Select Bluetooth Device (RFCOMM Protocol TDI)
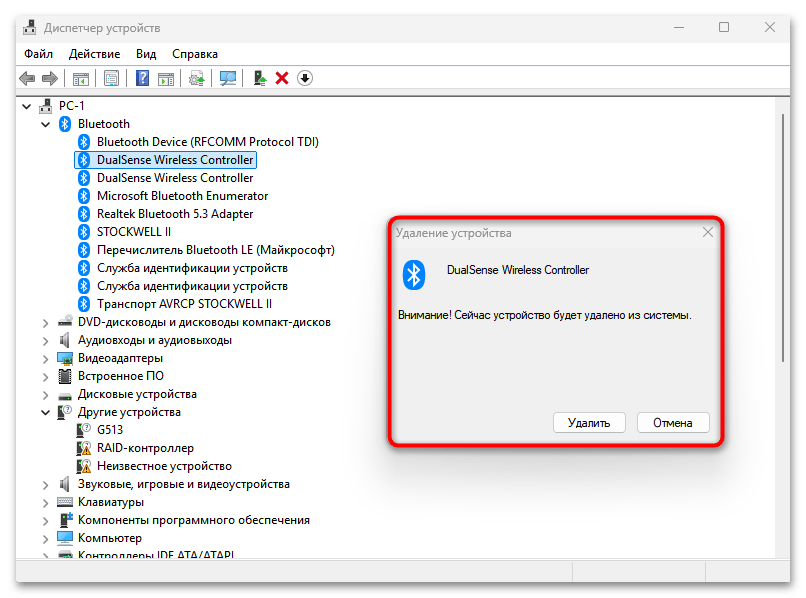The height and width of the screenshot is (598, 806). point(208,142)
